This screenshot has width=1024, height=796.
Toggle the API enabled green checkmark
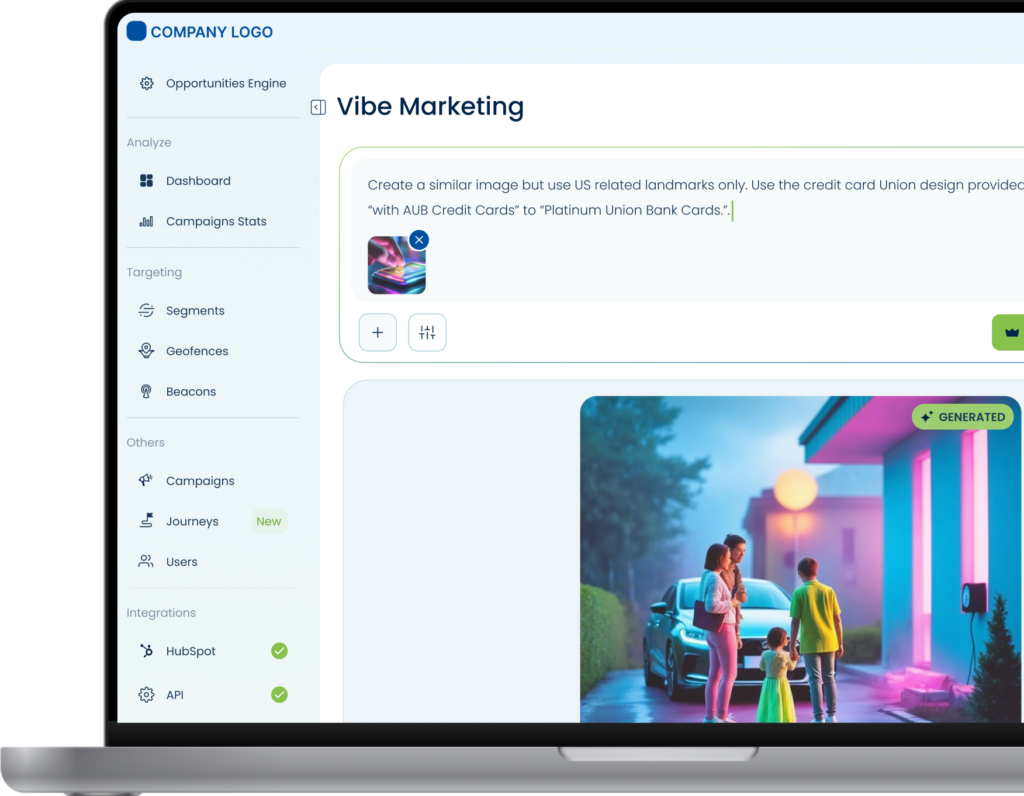point(279,694)
